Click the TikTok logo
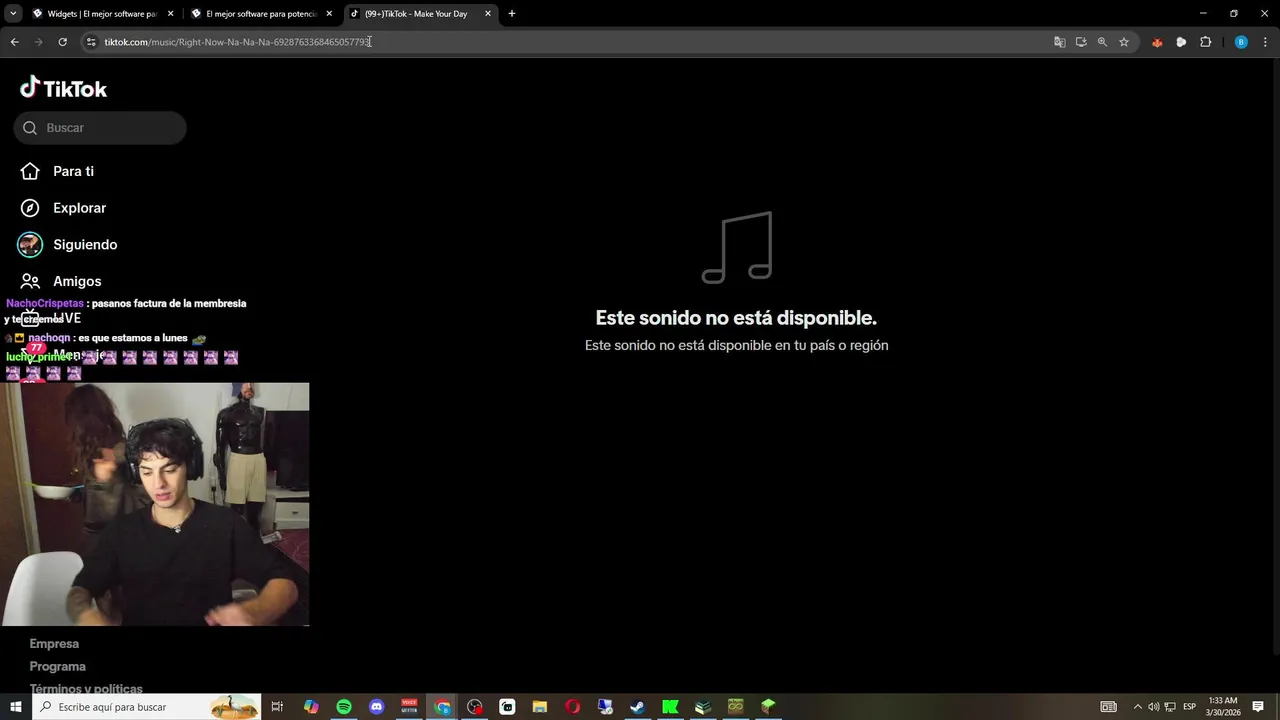Screen dimensions: 1280x720 pyautogui.click(x=63, y=88)
